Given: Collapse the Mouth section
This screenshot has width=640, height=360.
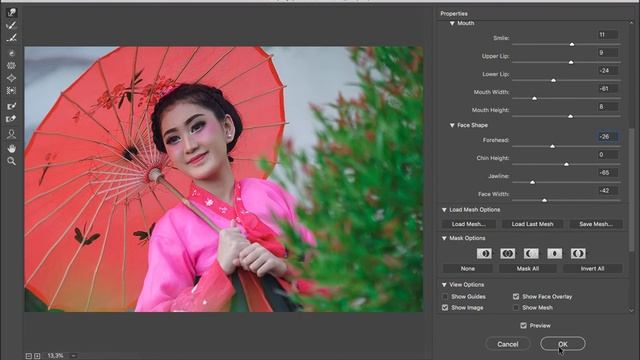Looking at the screenshot, I should pos(452,23).
